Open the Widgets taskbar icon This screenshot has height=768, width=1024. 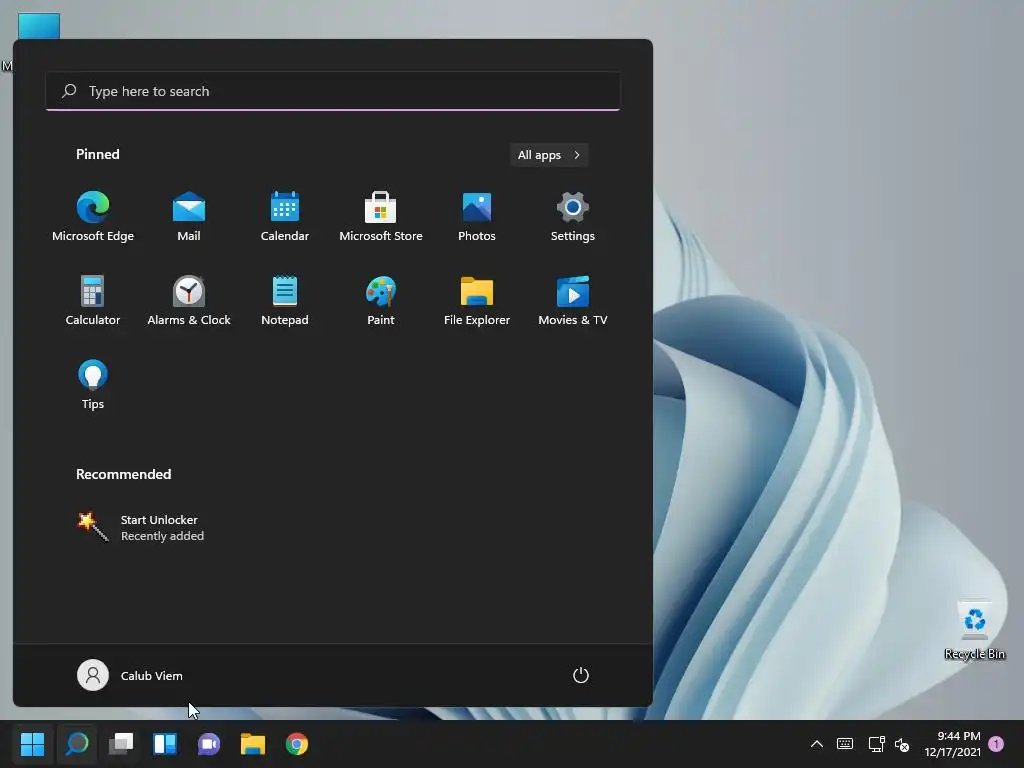coord(165,744)
